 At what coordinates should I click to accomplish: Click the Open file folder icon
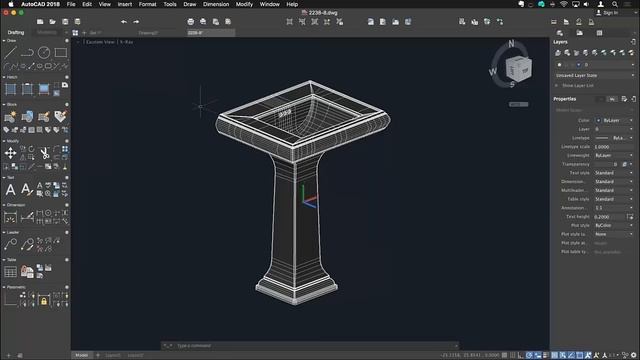52,22
